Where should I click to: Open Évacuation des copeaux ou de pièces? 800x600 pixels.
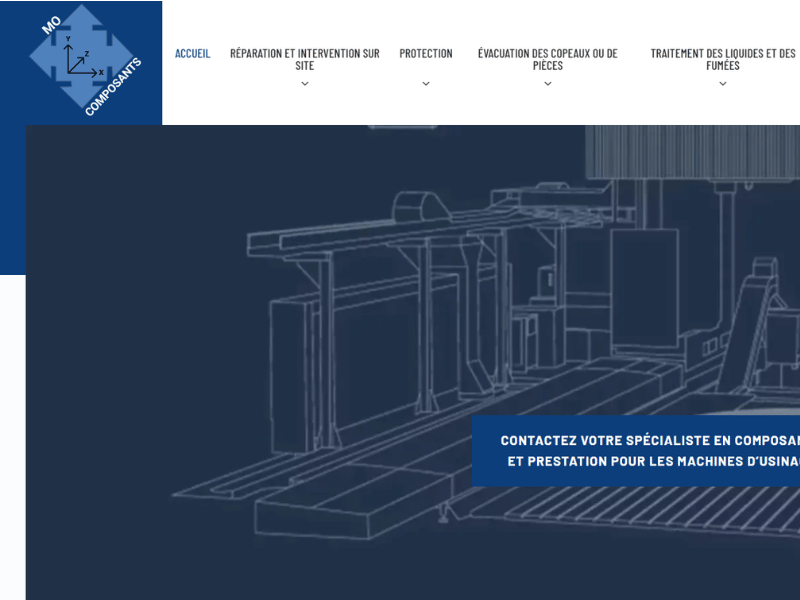547,59
